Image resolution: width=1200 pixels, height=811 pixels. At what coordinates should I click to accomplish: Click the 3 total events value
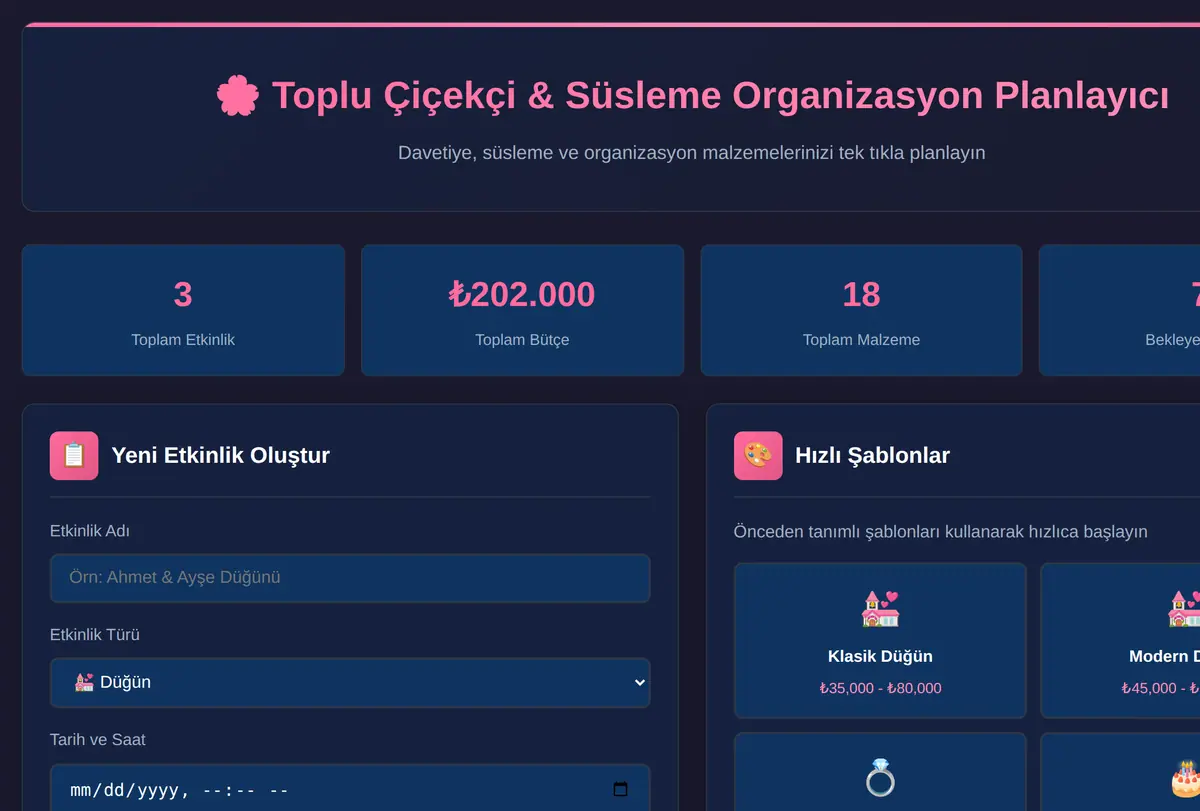click(183, 294)
